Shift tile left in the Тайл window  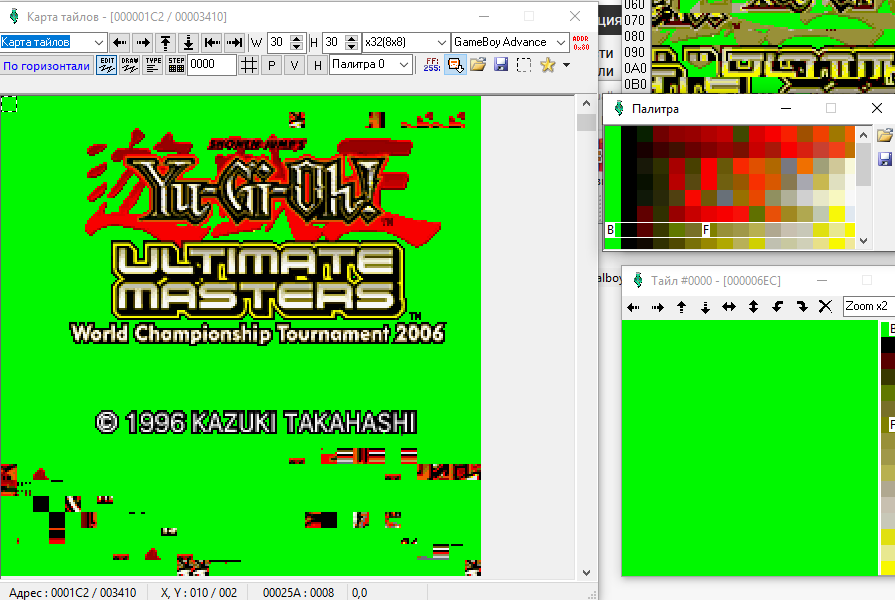point(633,307)
